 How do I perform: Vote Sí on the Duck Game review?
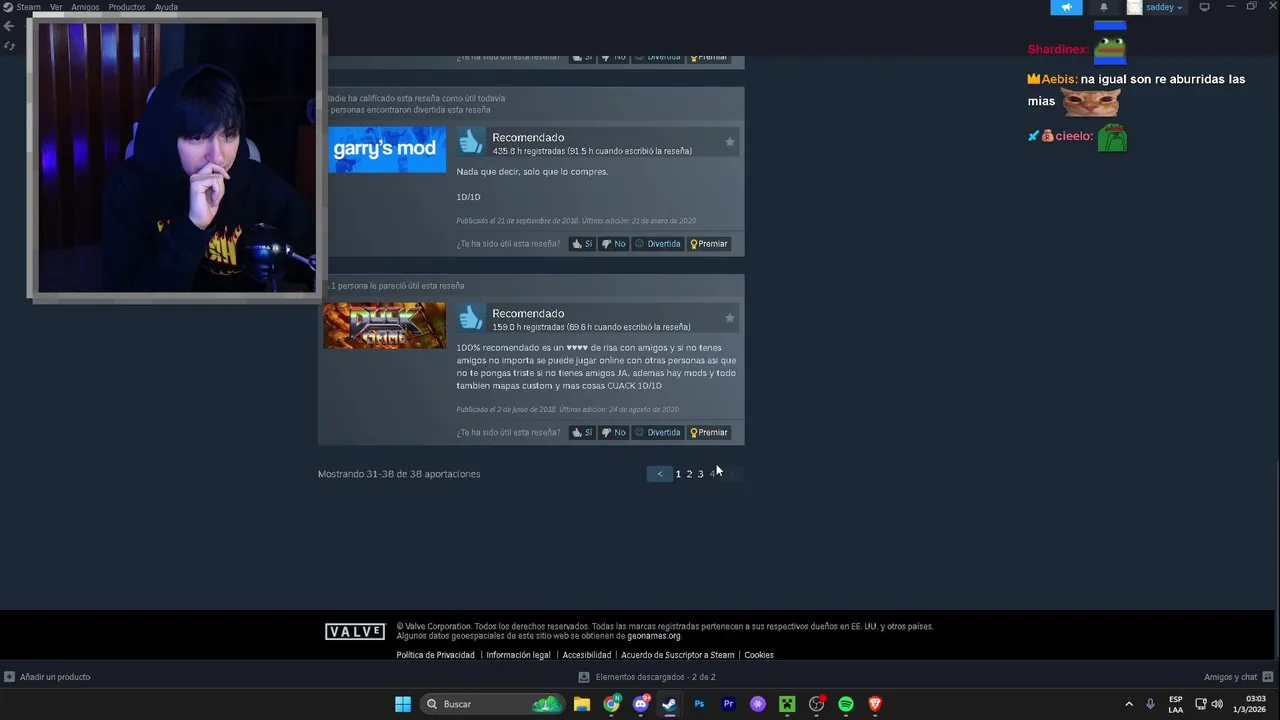tap(582, 433)
